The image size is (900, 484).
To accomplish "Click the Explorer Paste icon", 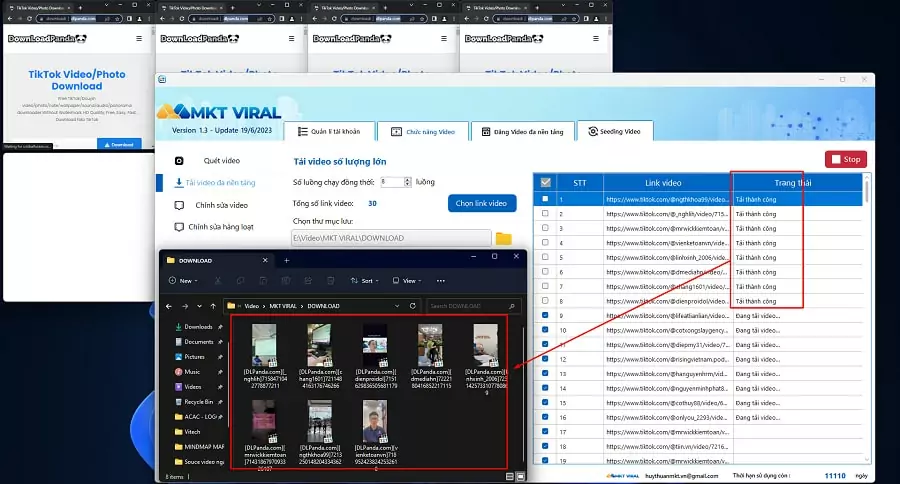I will (x=263, y=281).
